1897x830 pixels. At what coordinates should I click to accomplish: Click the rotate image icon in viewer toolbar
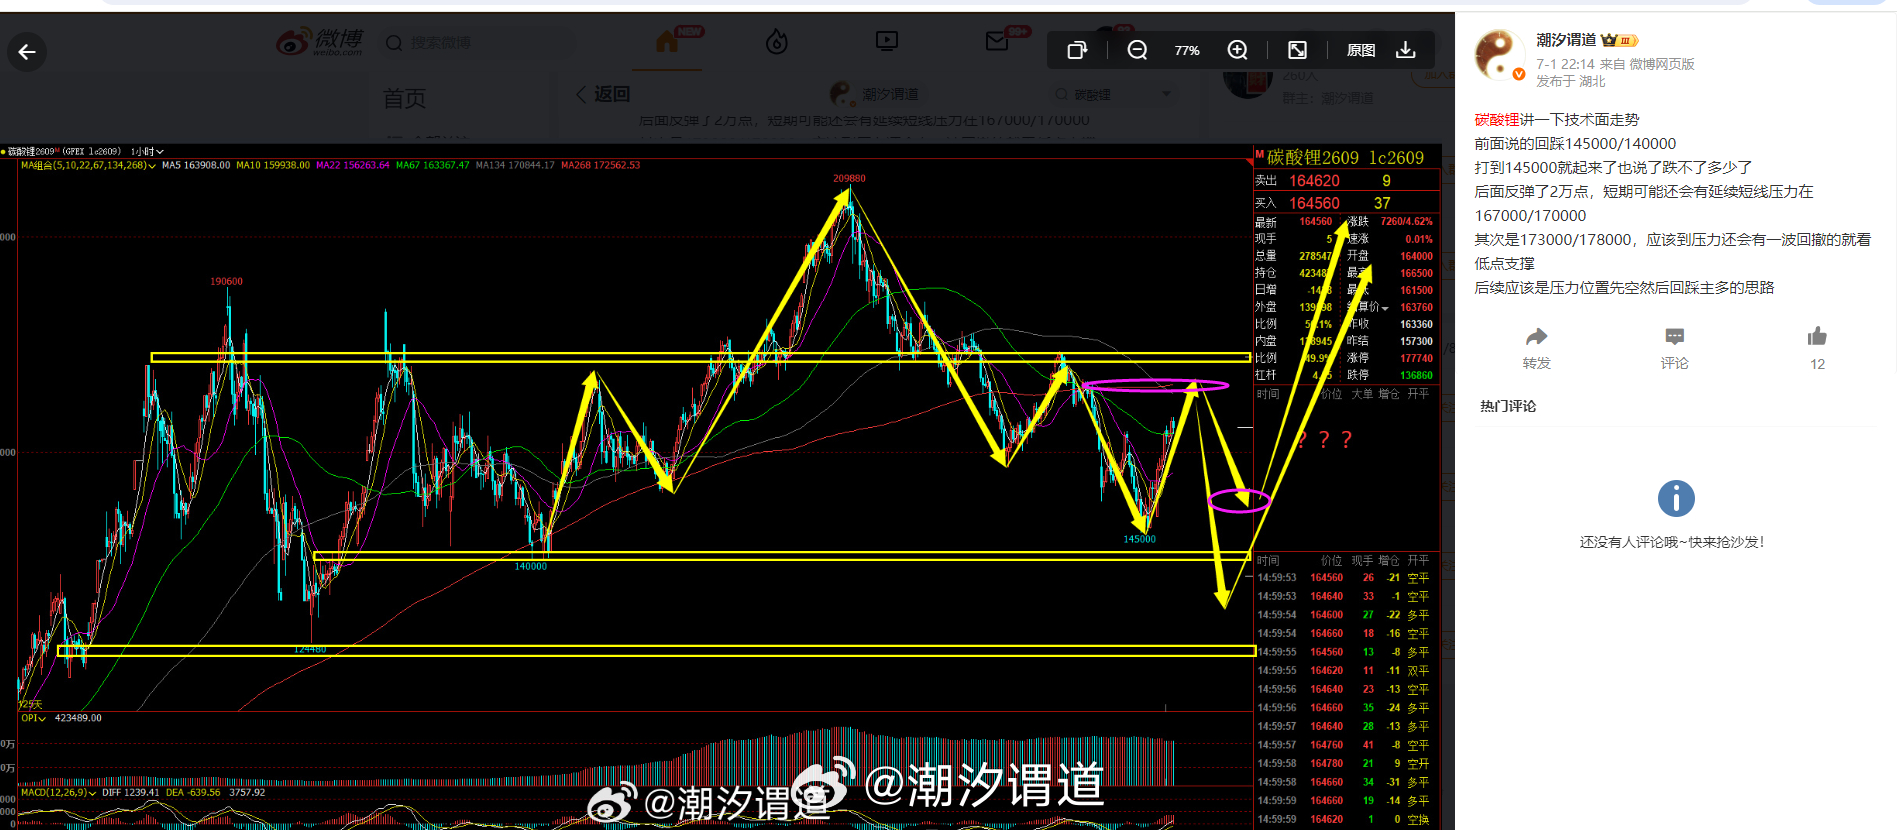tap(1077, 50)
